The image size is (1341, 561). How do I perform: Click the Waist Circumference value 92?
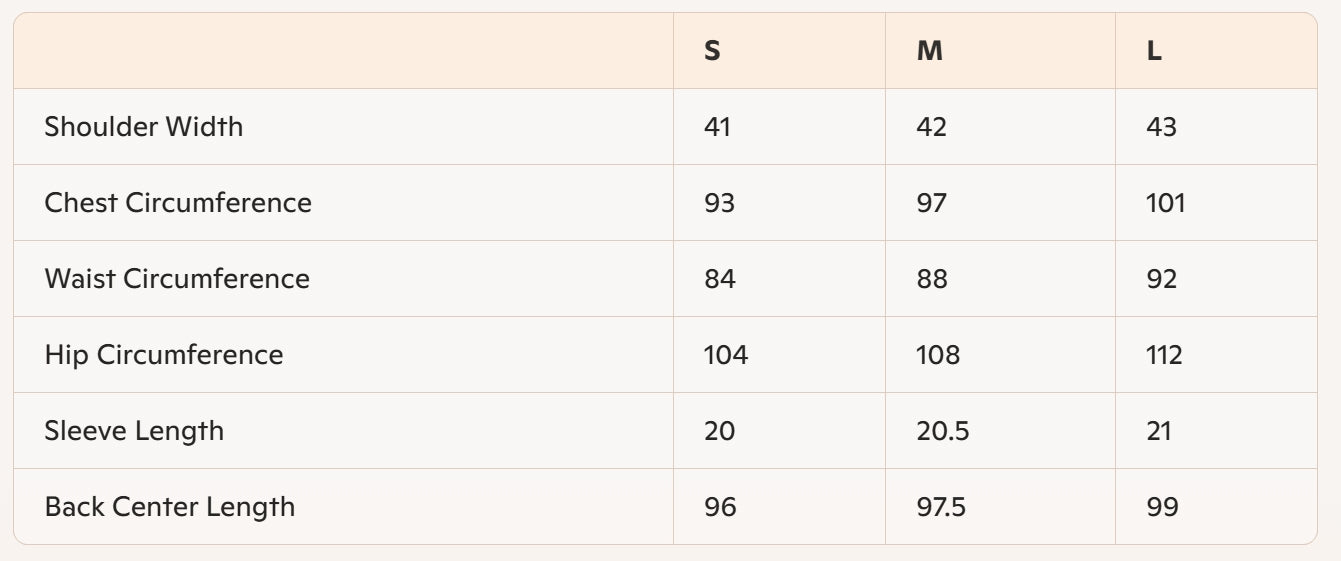tap(1162, 279)
